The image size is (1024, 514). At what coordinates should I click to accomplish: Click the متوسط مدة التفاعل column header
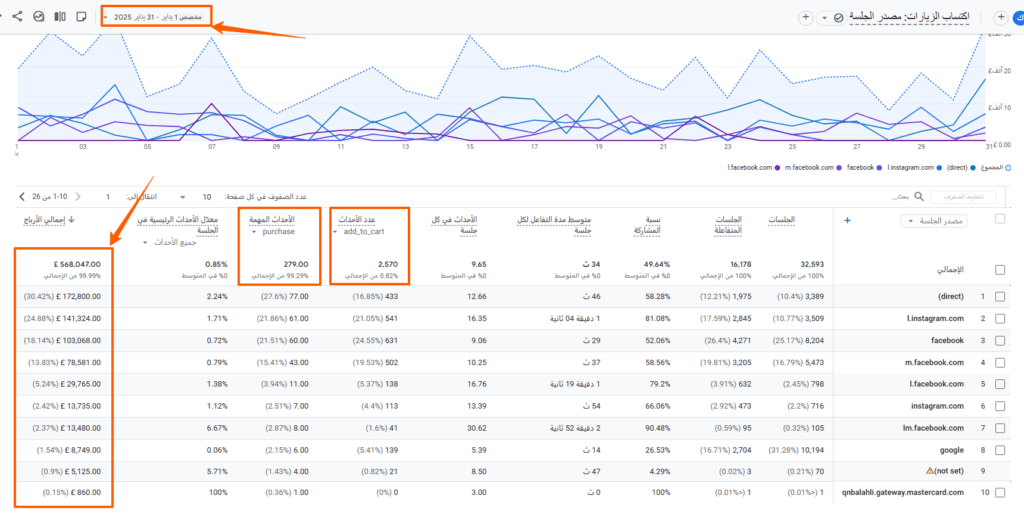(554, 225)
